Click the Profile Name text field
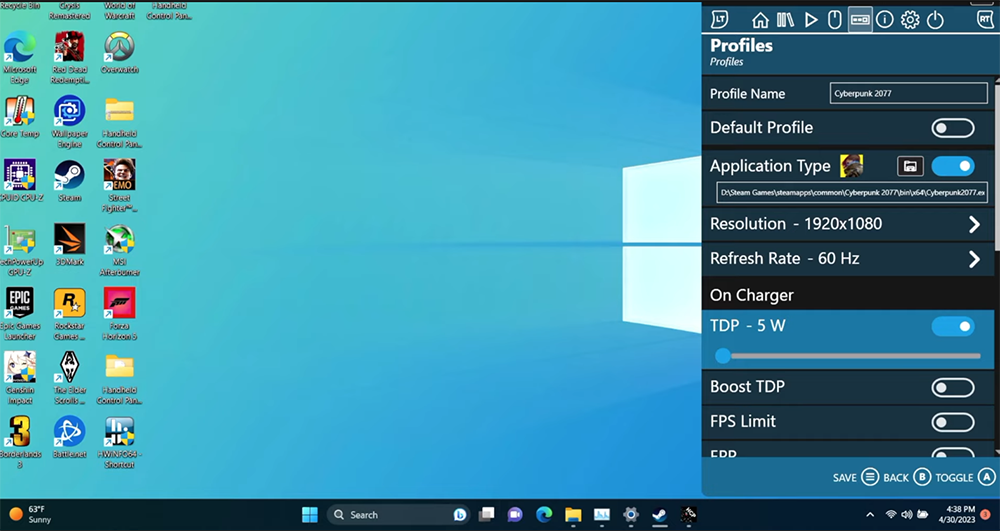Screen dimensions: 1000x531 coord(909,94)
